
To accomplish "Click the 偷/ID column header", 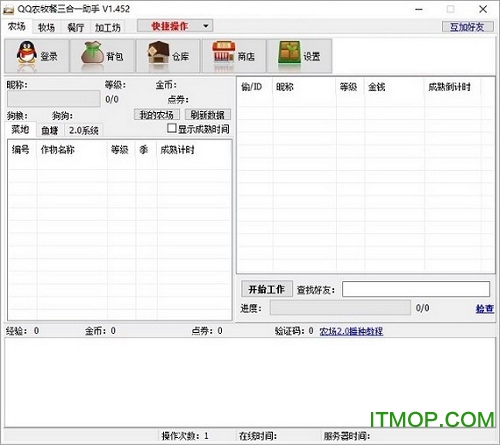I will coord(255,87).
